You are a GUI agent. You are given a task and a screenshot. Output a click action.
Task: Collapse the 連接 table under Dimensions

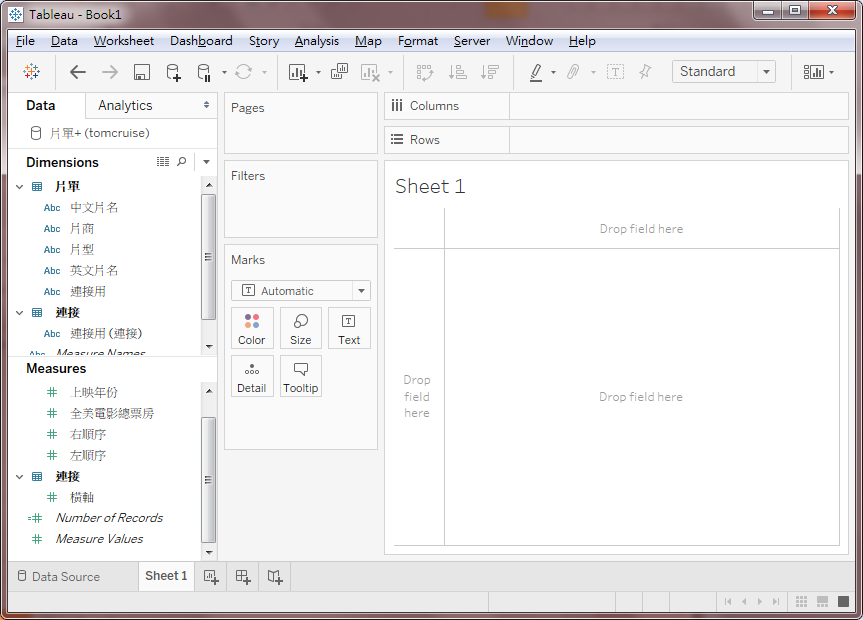click(20, 313)
